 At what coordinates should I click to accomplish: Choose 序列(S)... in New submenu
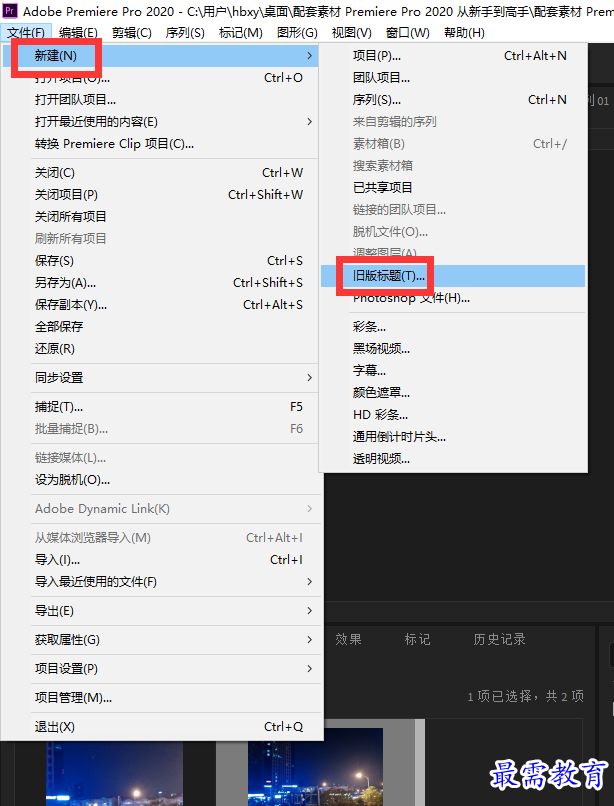point(453,100)
